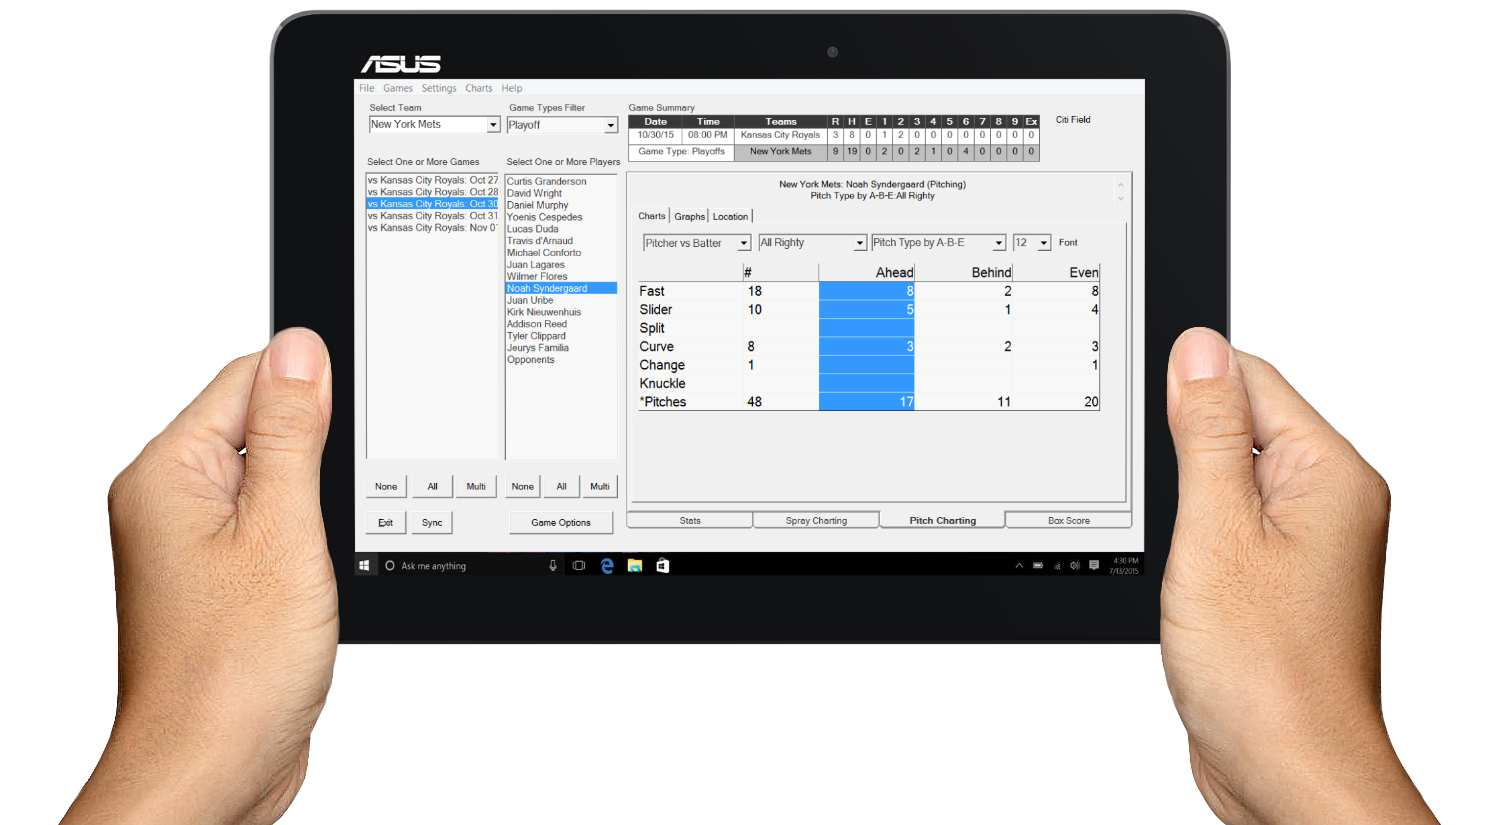The height and width of the screenshot is (825, 1500).
Task: Select game vs Kansas City Royals Oct 31
Action: (432, 216)
